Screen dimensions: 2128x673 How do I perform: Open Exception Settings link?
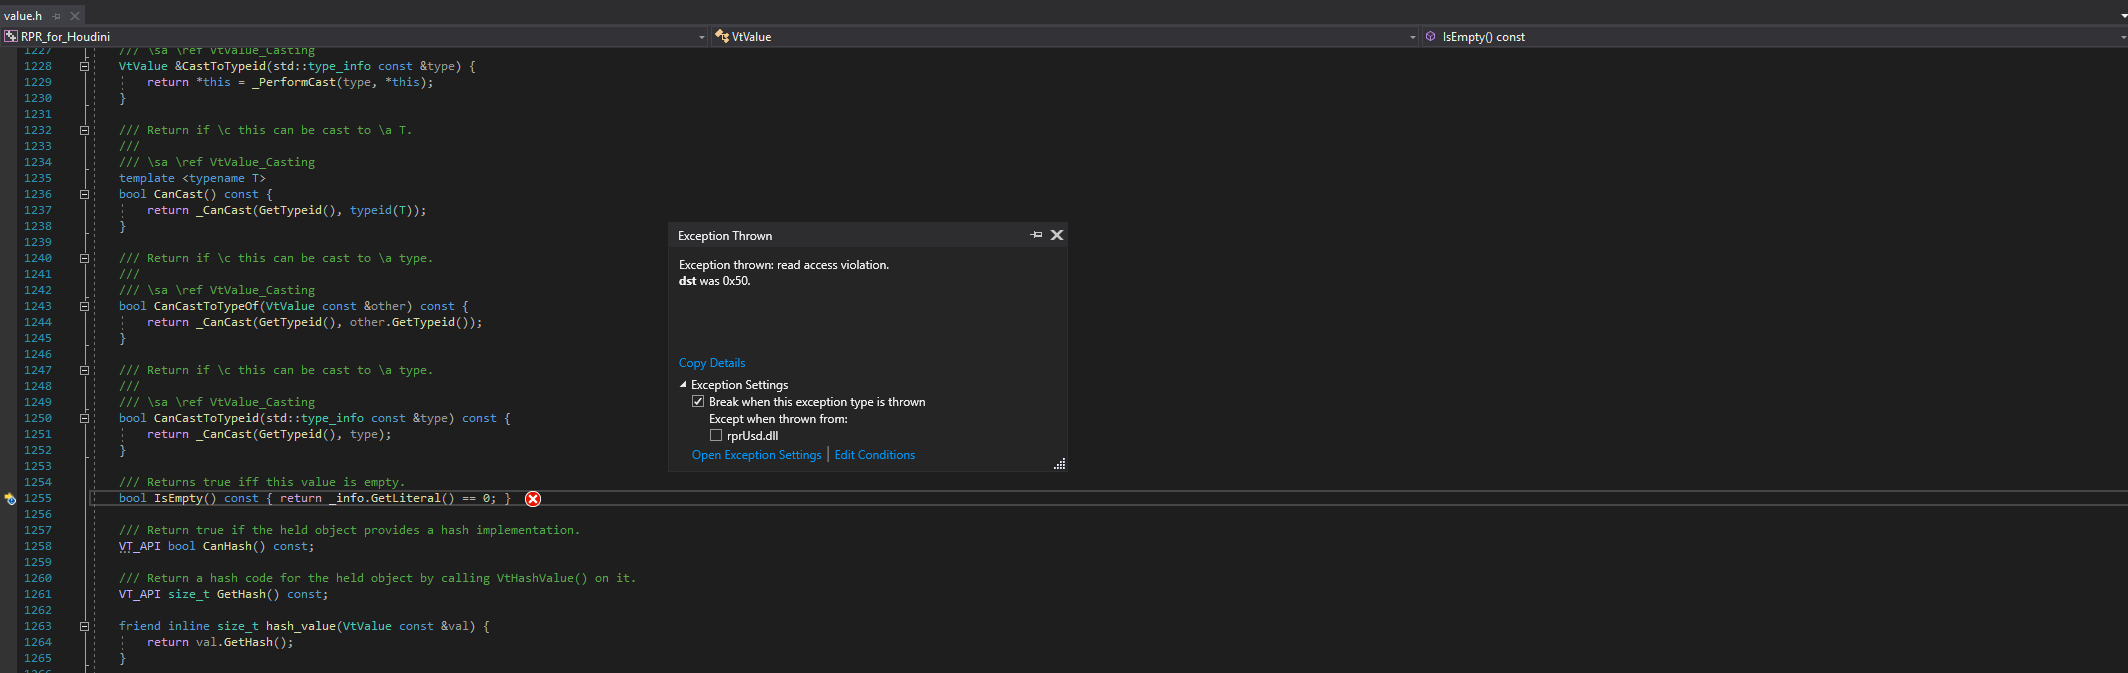click(756, 455)
